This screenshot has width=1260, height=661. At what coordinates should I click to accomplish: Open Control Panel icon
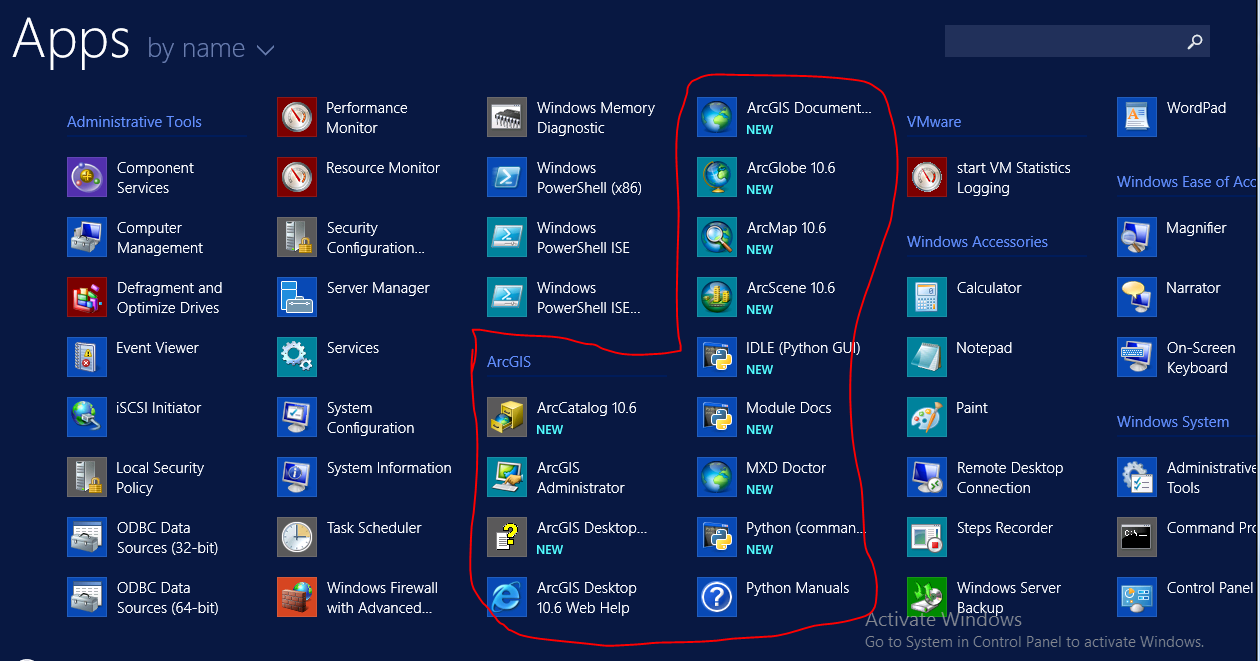1137,598
